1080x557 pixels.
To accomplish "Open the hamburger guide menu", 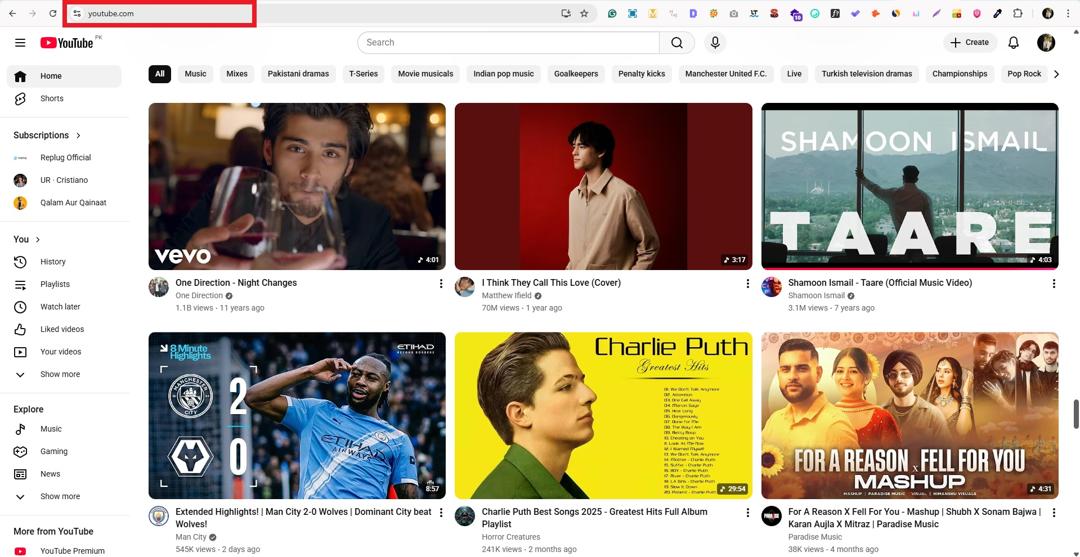I will coord(20,43).
